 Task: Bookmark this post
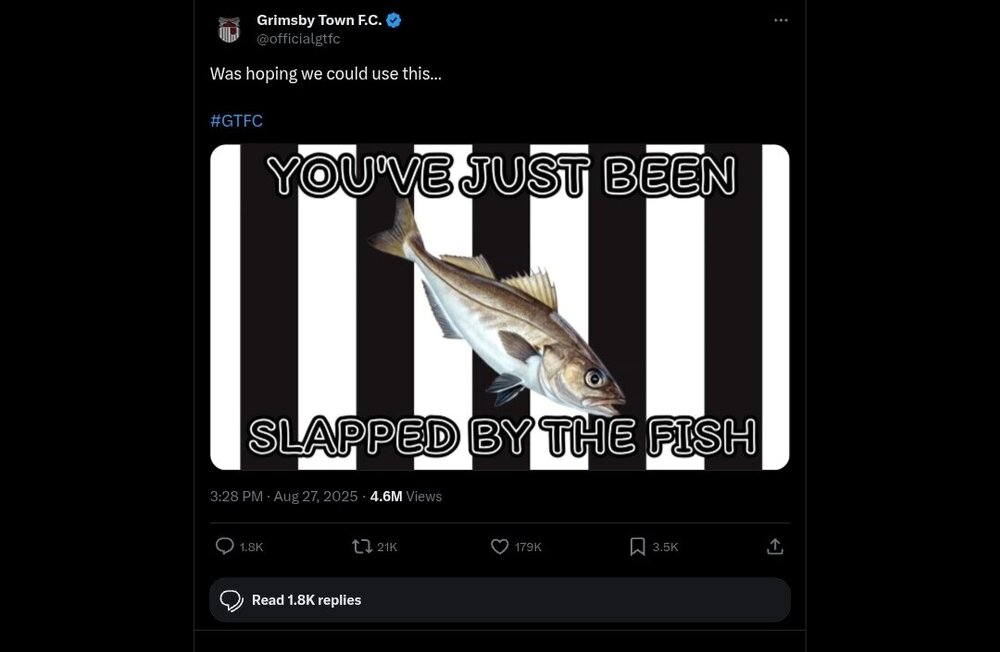click(x=637, y=546)
